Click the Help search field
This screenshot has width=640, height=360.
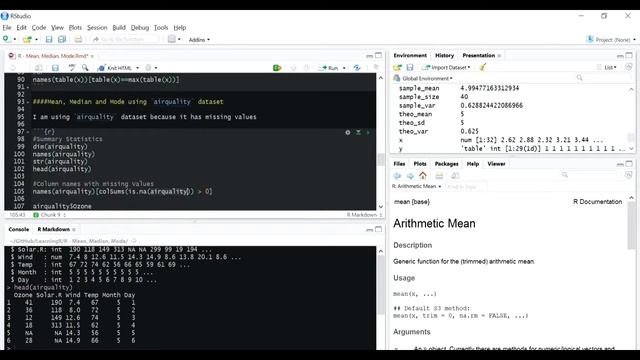pos(591,175)
